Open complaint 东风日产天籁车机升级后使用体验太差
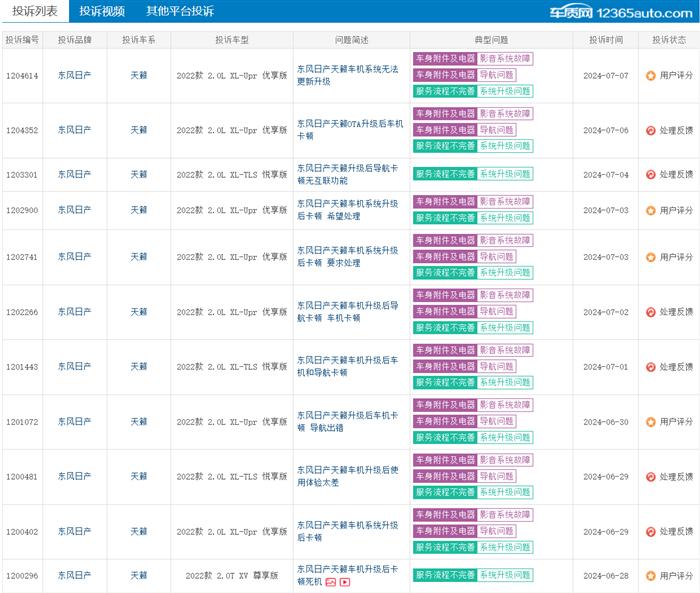Viewport: 700px width, 593px height. coord(348,476)
